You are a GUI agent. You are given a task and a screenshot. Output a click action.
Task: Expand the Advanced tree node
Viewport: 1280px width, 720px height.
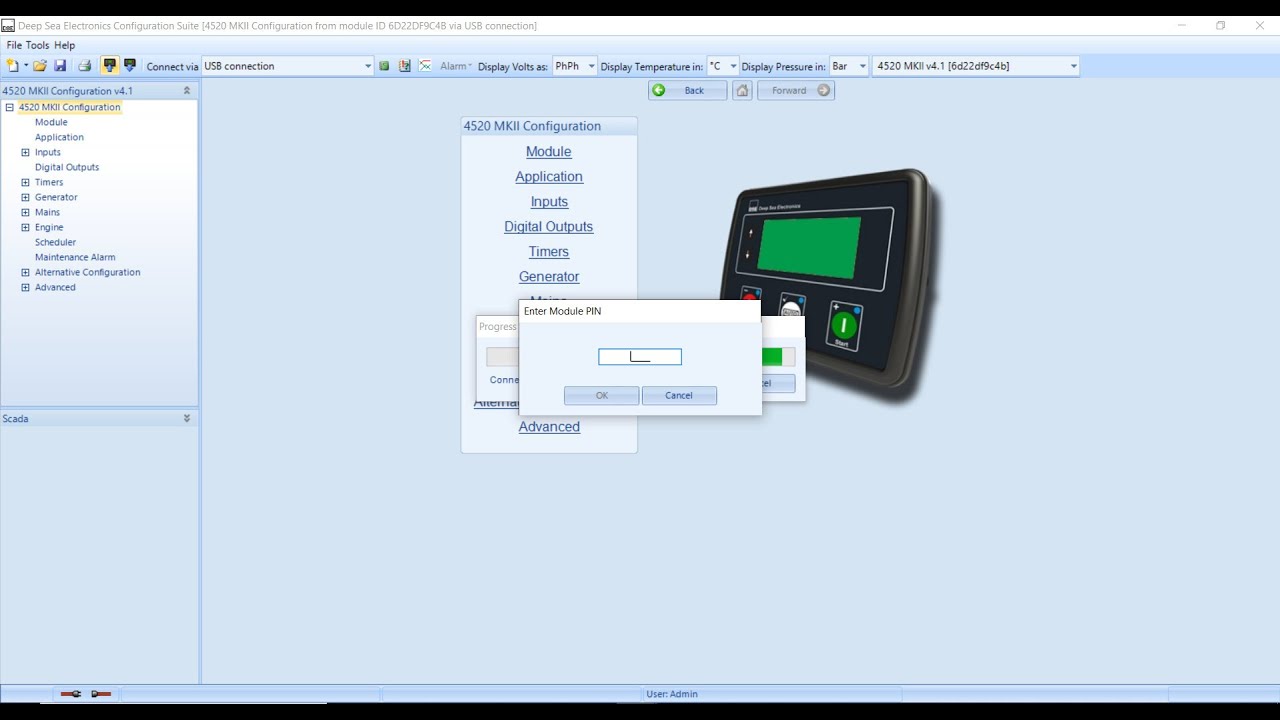26,287
